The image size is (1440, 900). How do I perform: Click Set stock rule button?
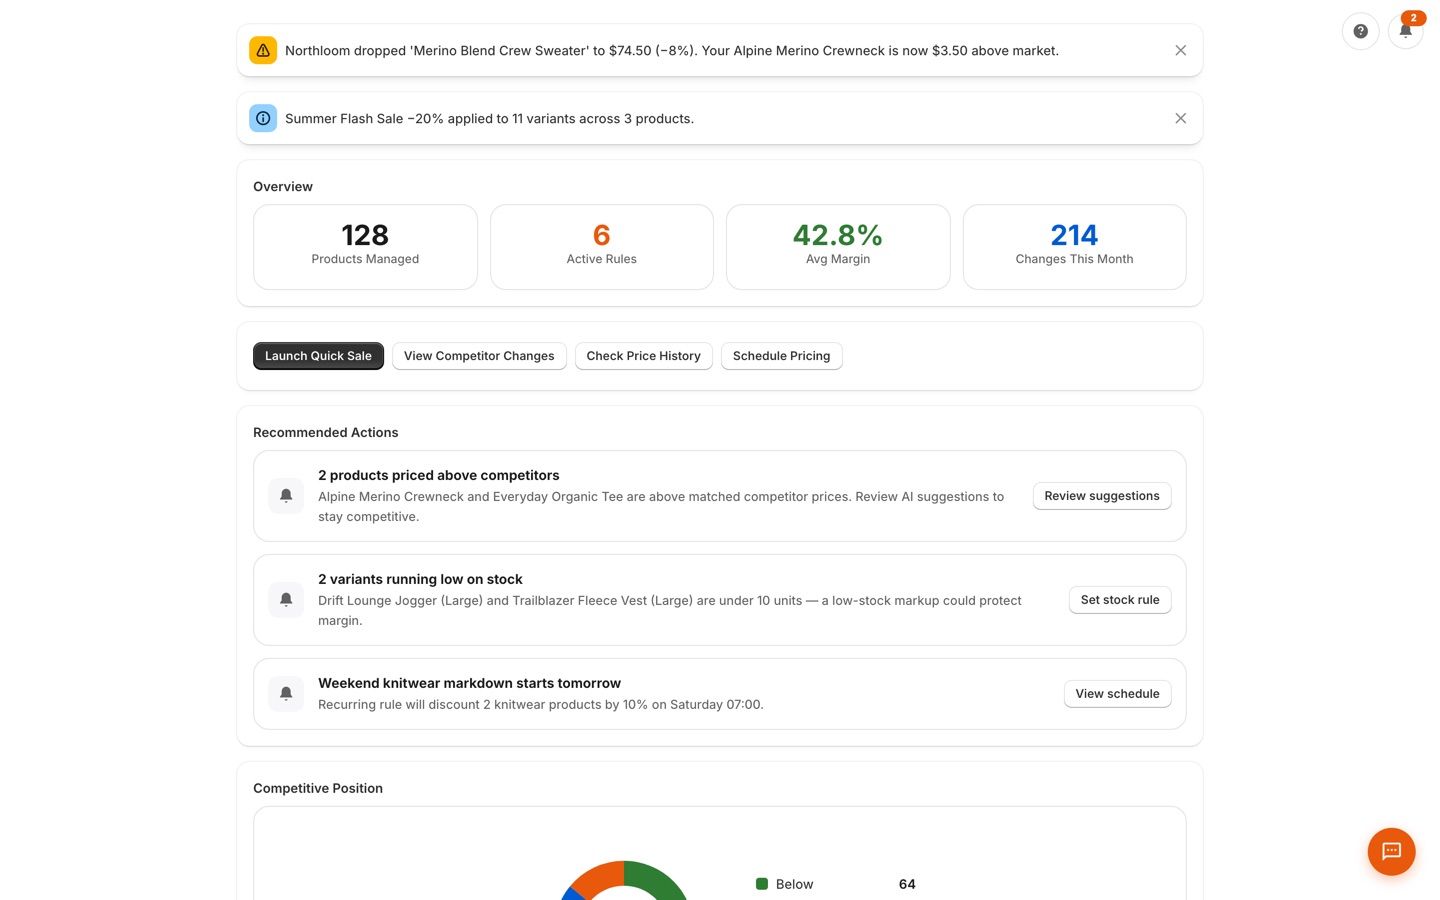pyautogui.click(x=1119, y=600)
